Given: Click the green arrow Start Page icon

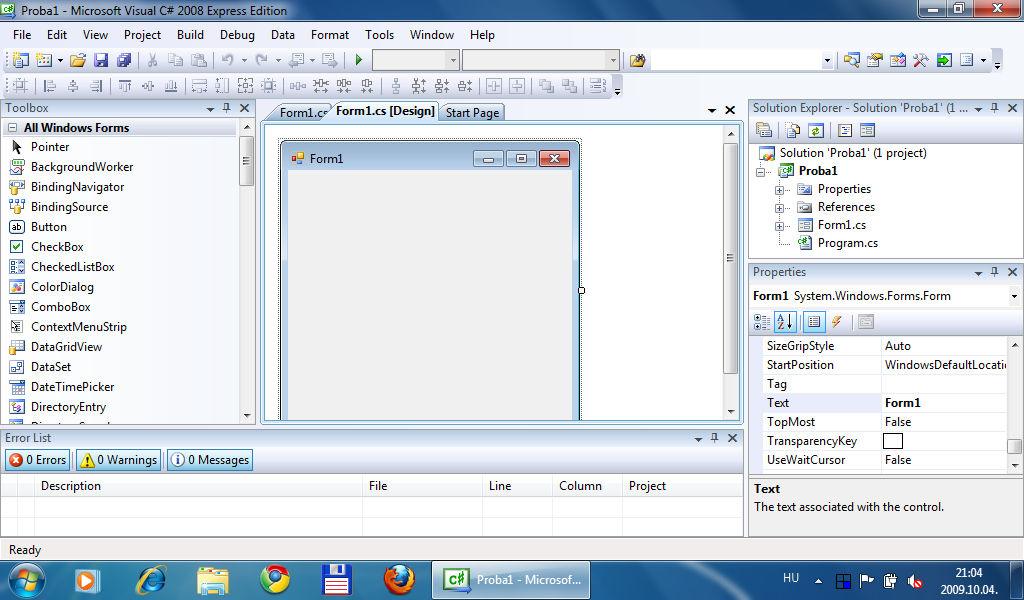Looking at the screenshot, I should (x=944, y=60).
